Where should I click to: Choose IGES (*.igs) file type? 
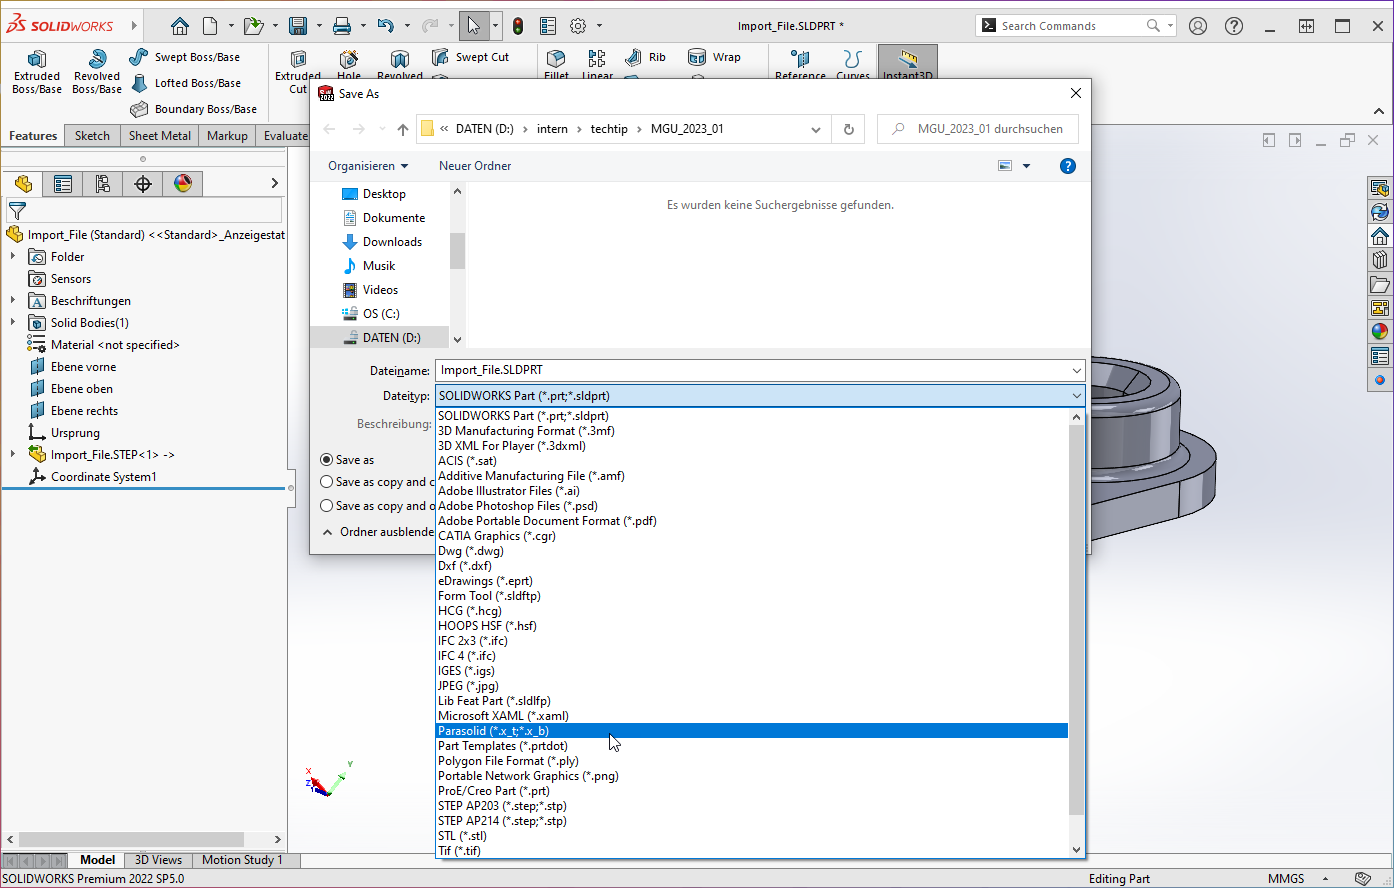(x=752, y=671)
